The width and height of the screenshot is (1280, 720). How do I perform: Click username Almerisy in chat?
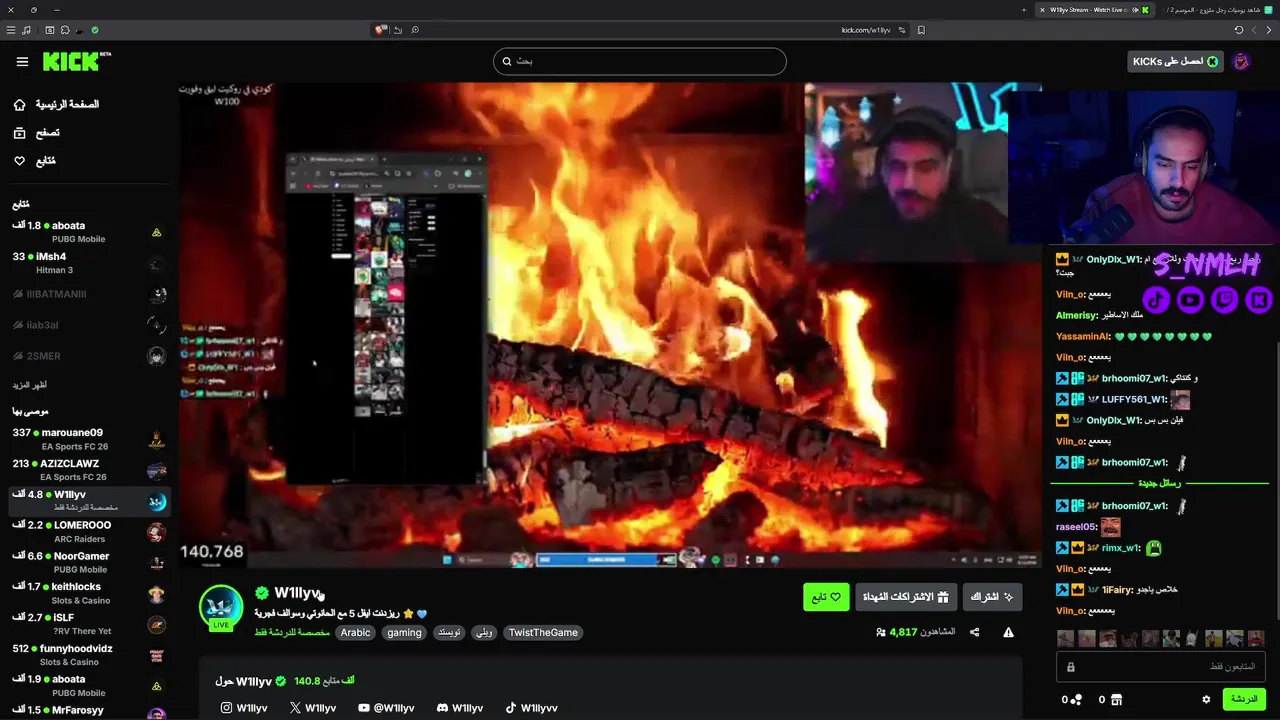pos(1078,315)
